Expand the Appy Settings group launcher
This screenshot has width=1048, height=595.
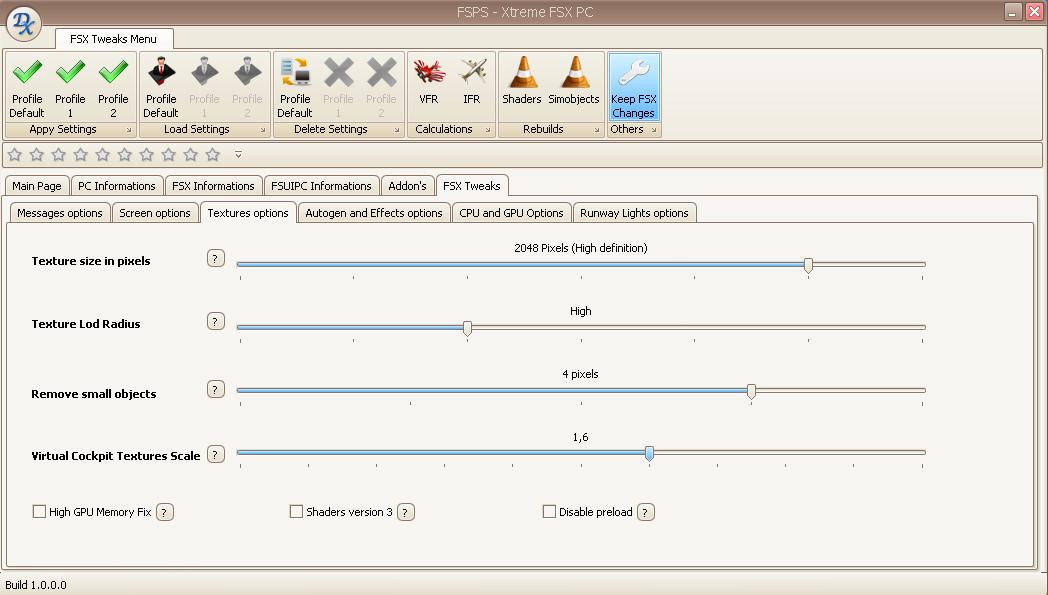(129, 130)
